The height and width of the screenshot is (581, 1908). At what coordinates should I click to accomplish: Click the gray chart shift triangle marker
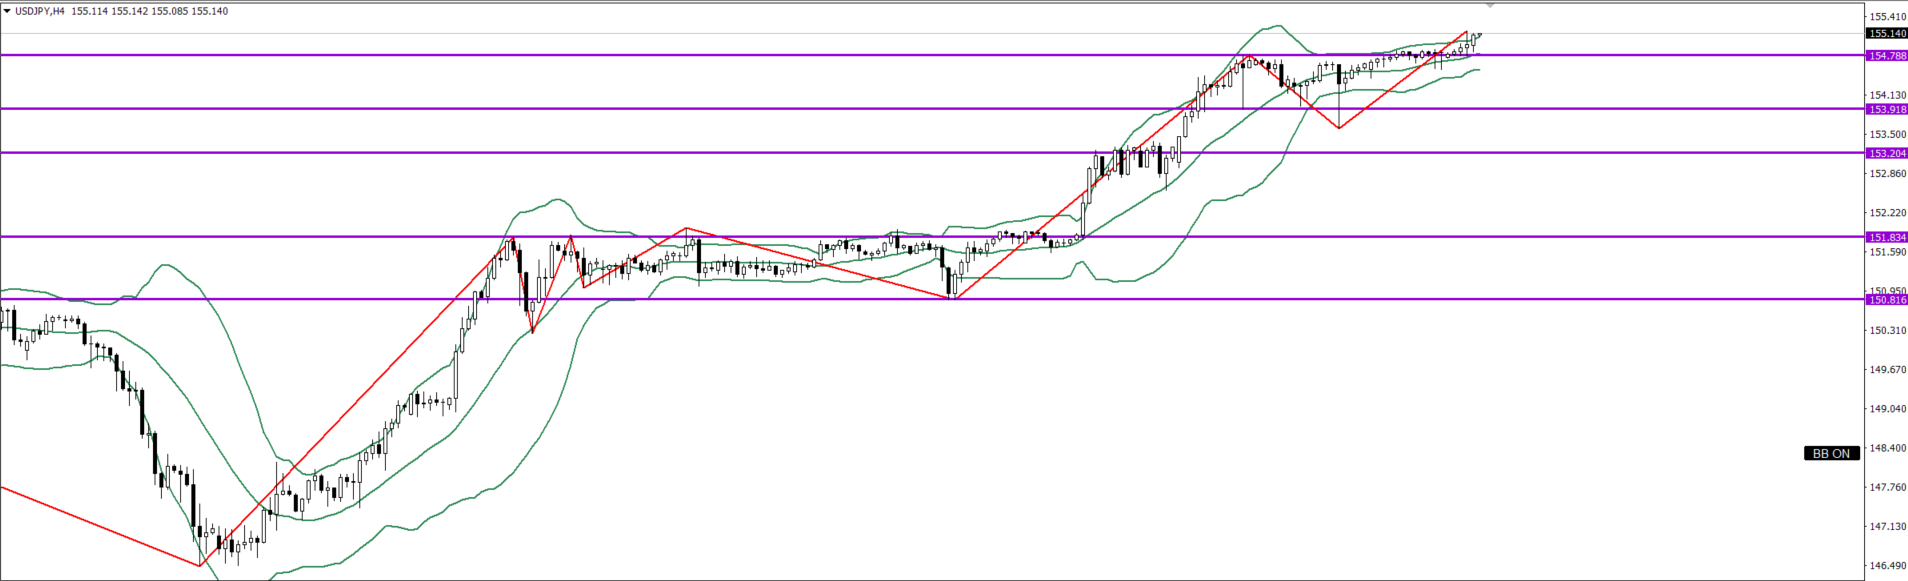tap(1490, 6)
